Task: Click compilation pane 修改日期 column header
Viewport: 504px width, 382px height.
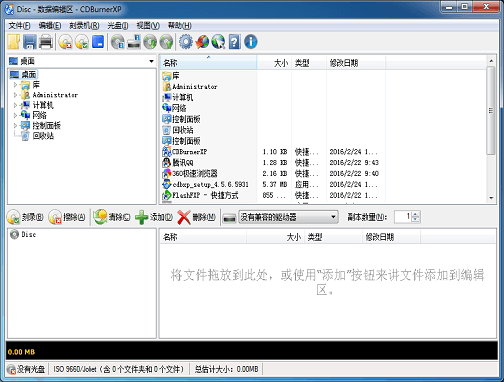Action: click(391, 237)
